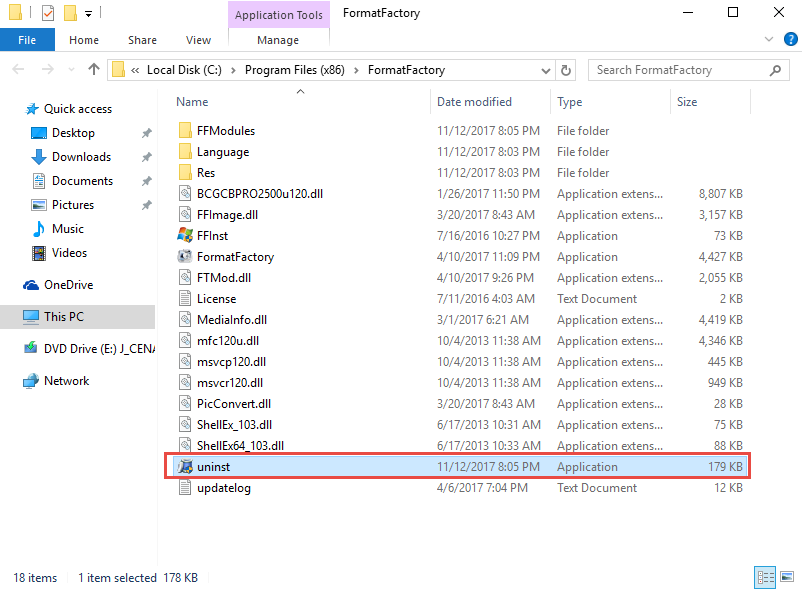Select the FFImage.dll file icon
The width and height of the screenshot is (802, 589).
point(185,214)
